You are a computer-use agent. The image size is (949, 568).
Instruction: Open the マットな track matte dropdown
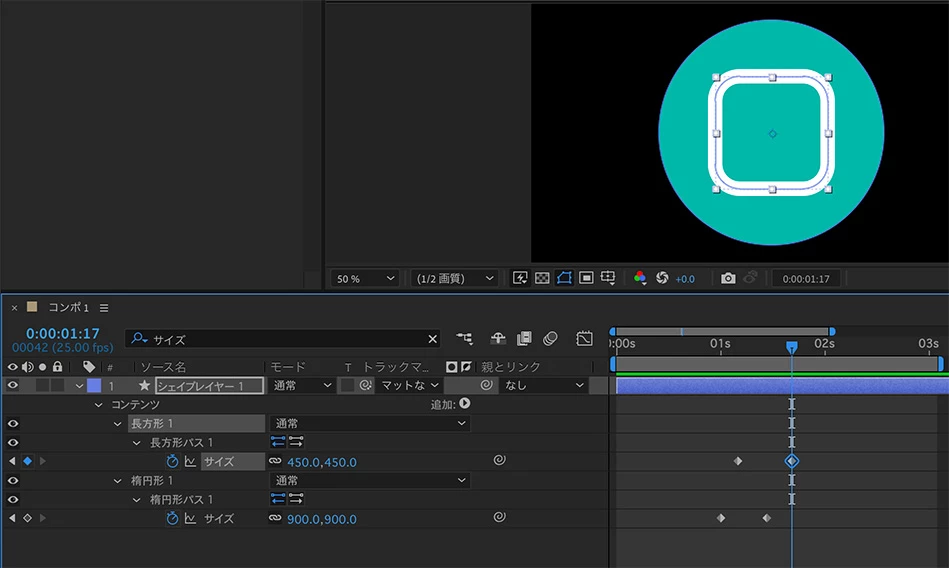[x=409, y=385]
